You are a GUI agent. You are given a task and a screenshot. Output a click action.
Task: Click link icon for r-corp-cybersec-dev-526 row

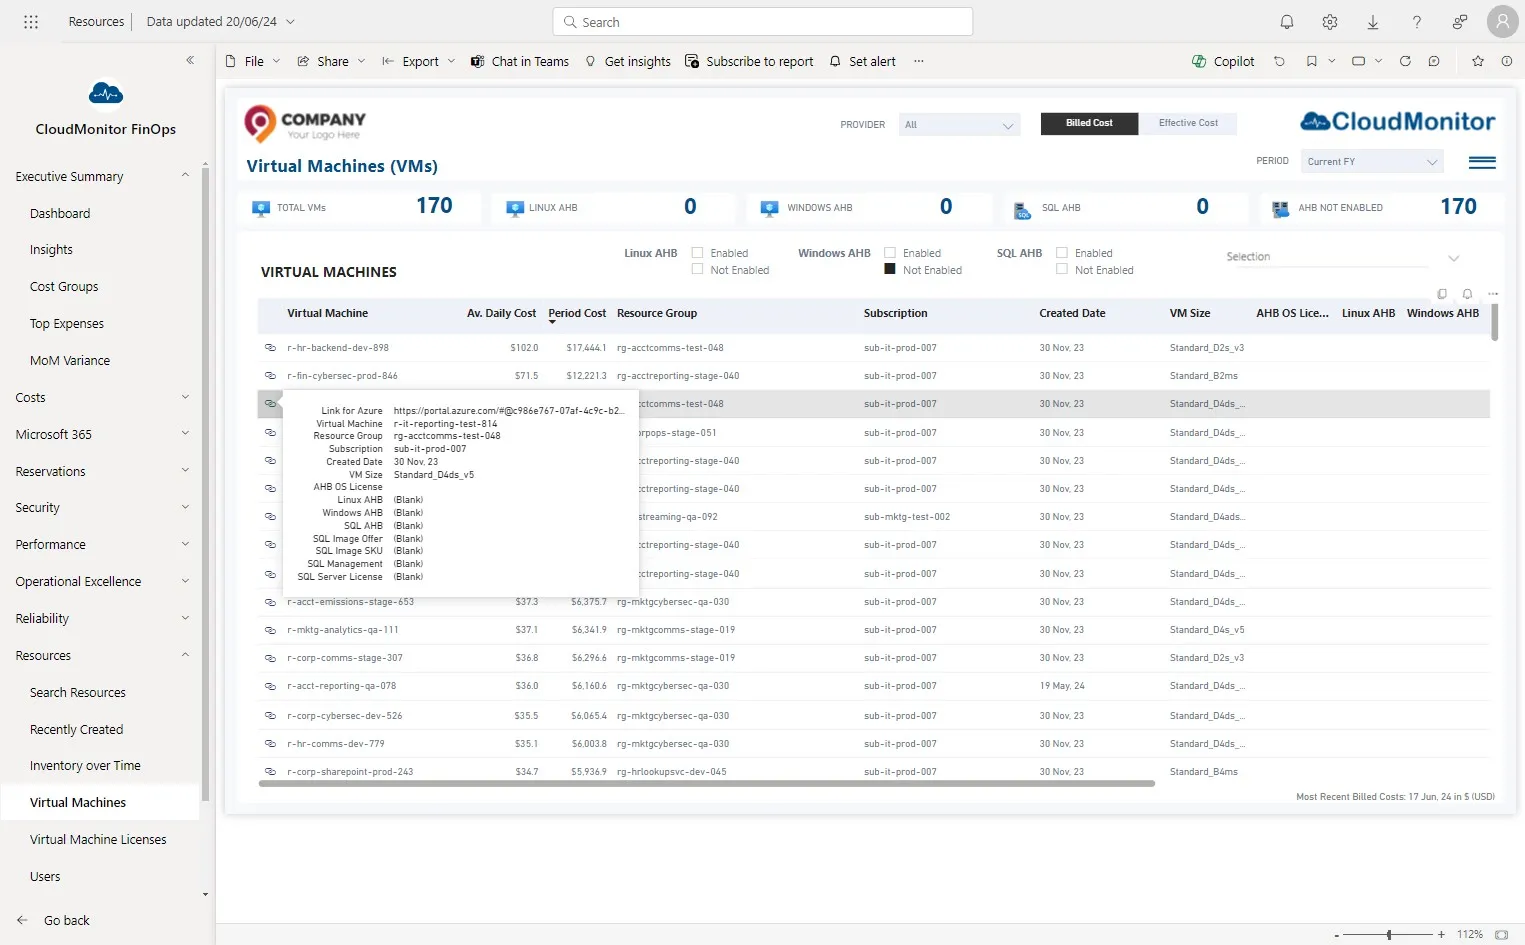(x=270, y=716)
